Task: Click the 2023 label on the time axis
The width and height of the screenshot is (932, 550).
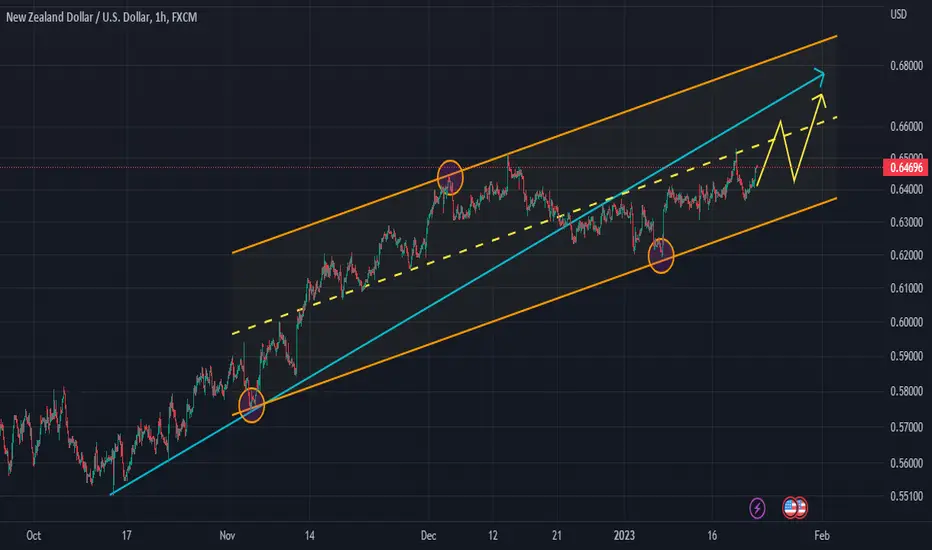Action: point(624,535)
